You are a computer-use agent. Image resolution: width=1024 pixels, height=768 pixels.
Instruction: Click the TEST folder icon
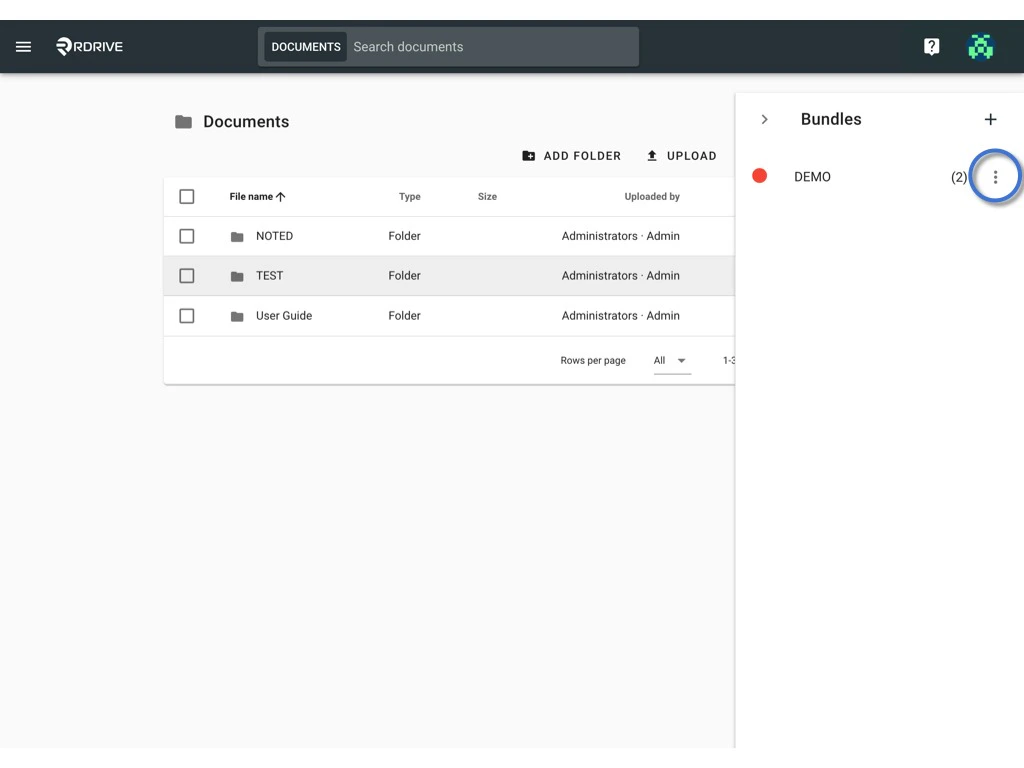(x=237, y=276)
